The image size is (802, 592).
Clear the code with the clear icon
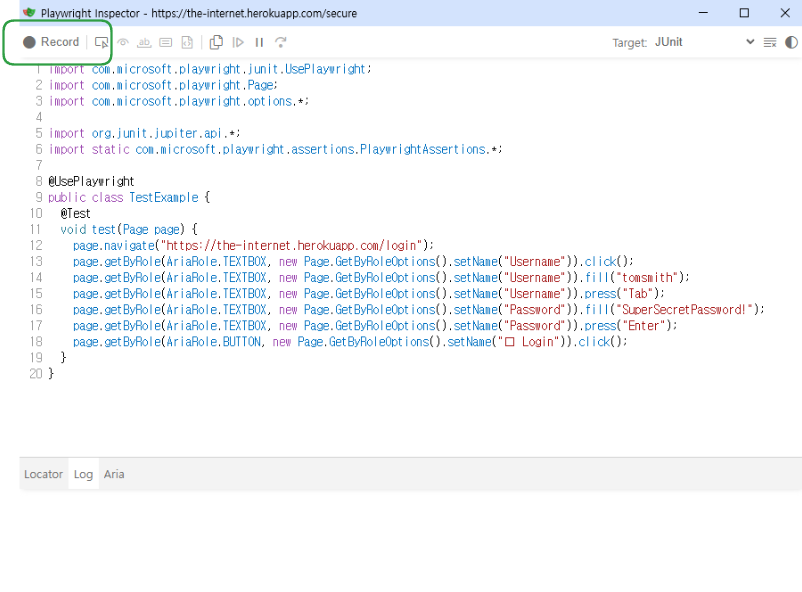[x=770, y=42]
